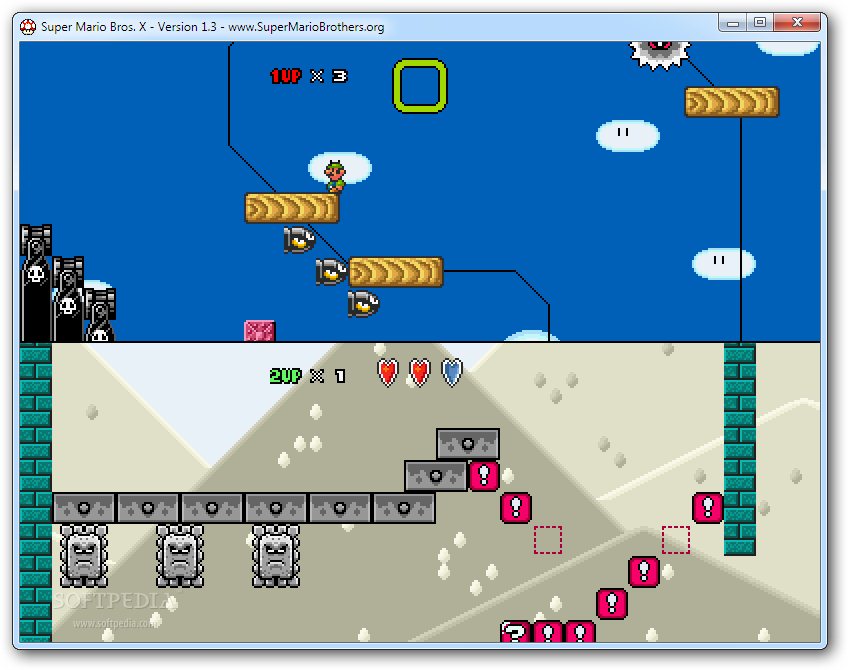848x670 pixels.
Task: Click the middle-height skull Bill Blaster cannon
Action: pos(68,299)
